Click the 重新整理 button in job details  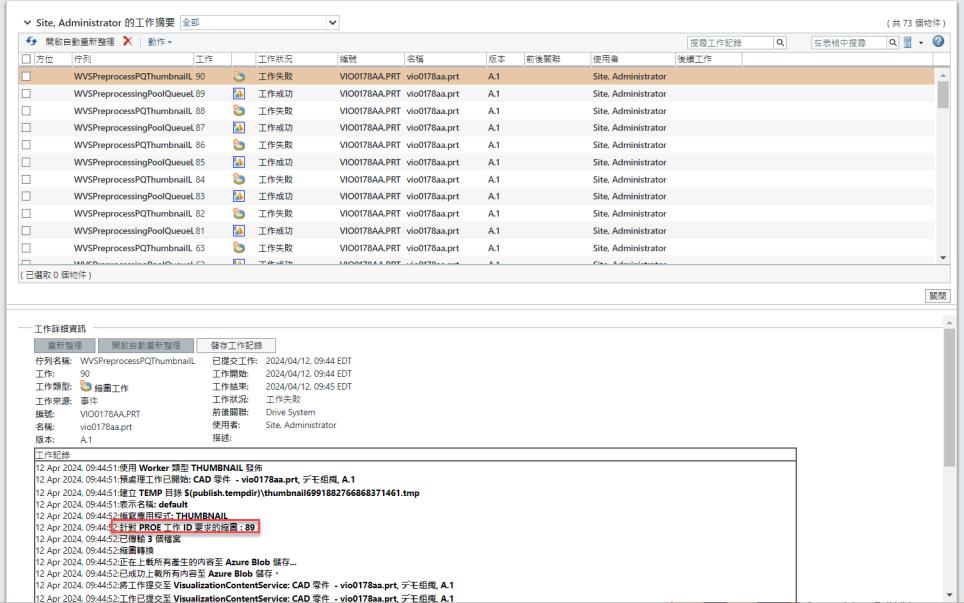point(65,345)
